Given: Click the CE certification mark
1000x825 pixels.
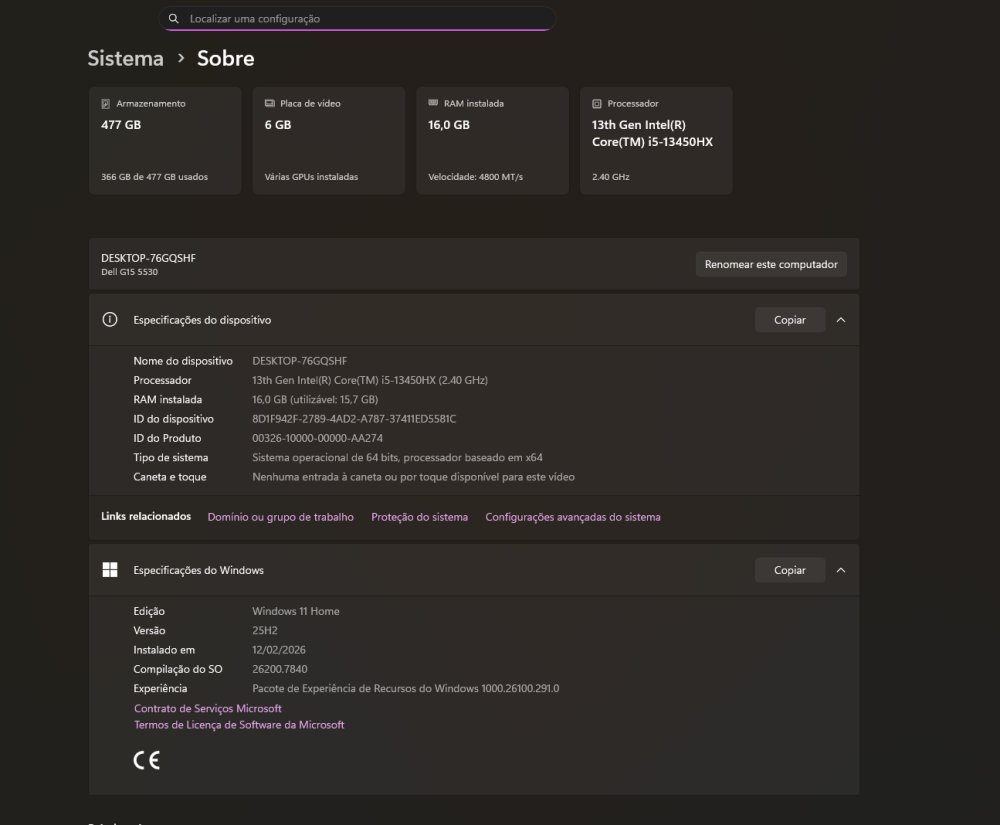Looking at the screenshot, I should click(x=146, y=760).
